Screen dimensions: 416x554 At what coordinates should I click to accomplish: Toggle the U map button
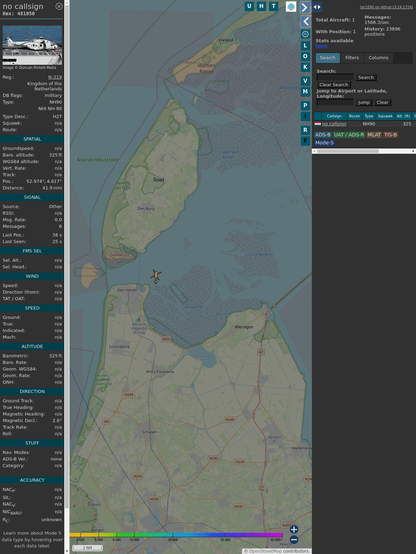tap(250, 6)
